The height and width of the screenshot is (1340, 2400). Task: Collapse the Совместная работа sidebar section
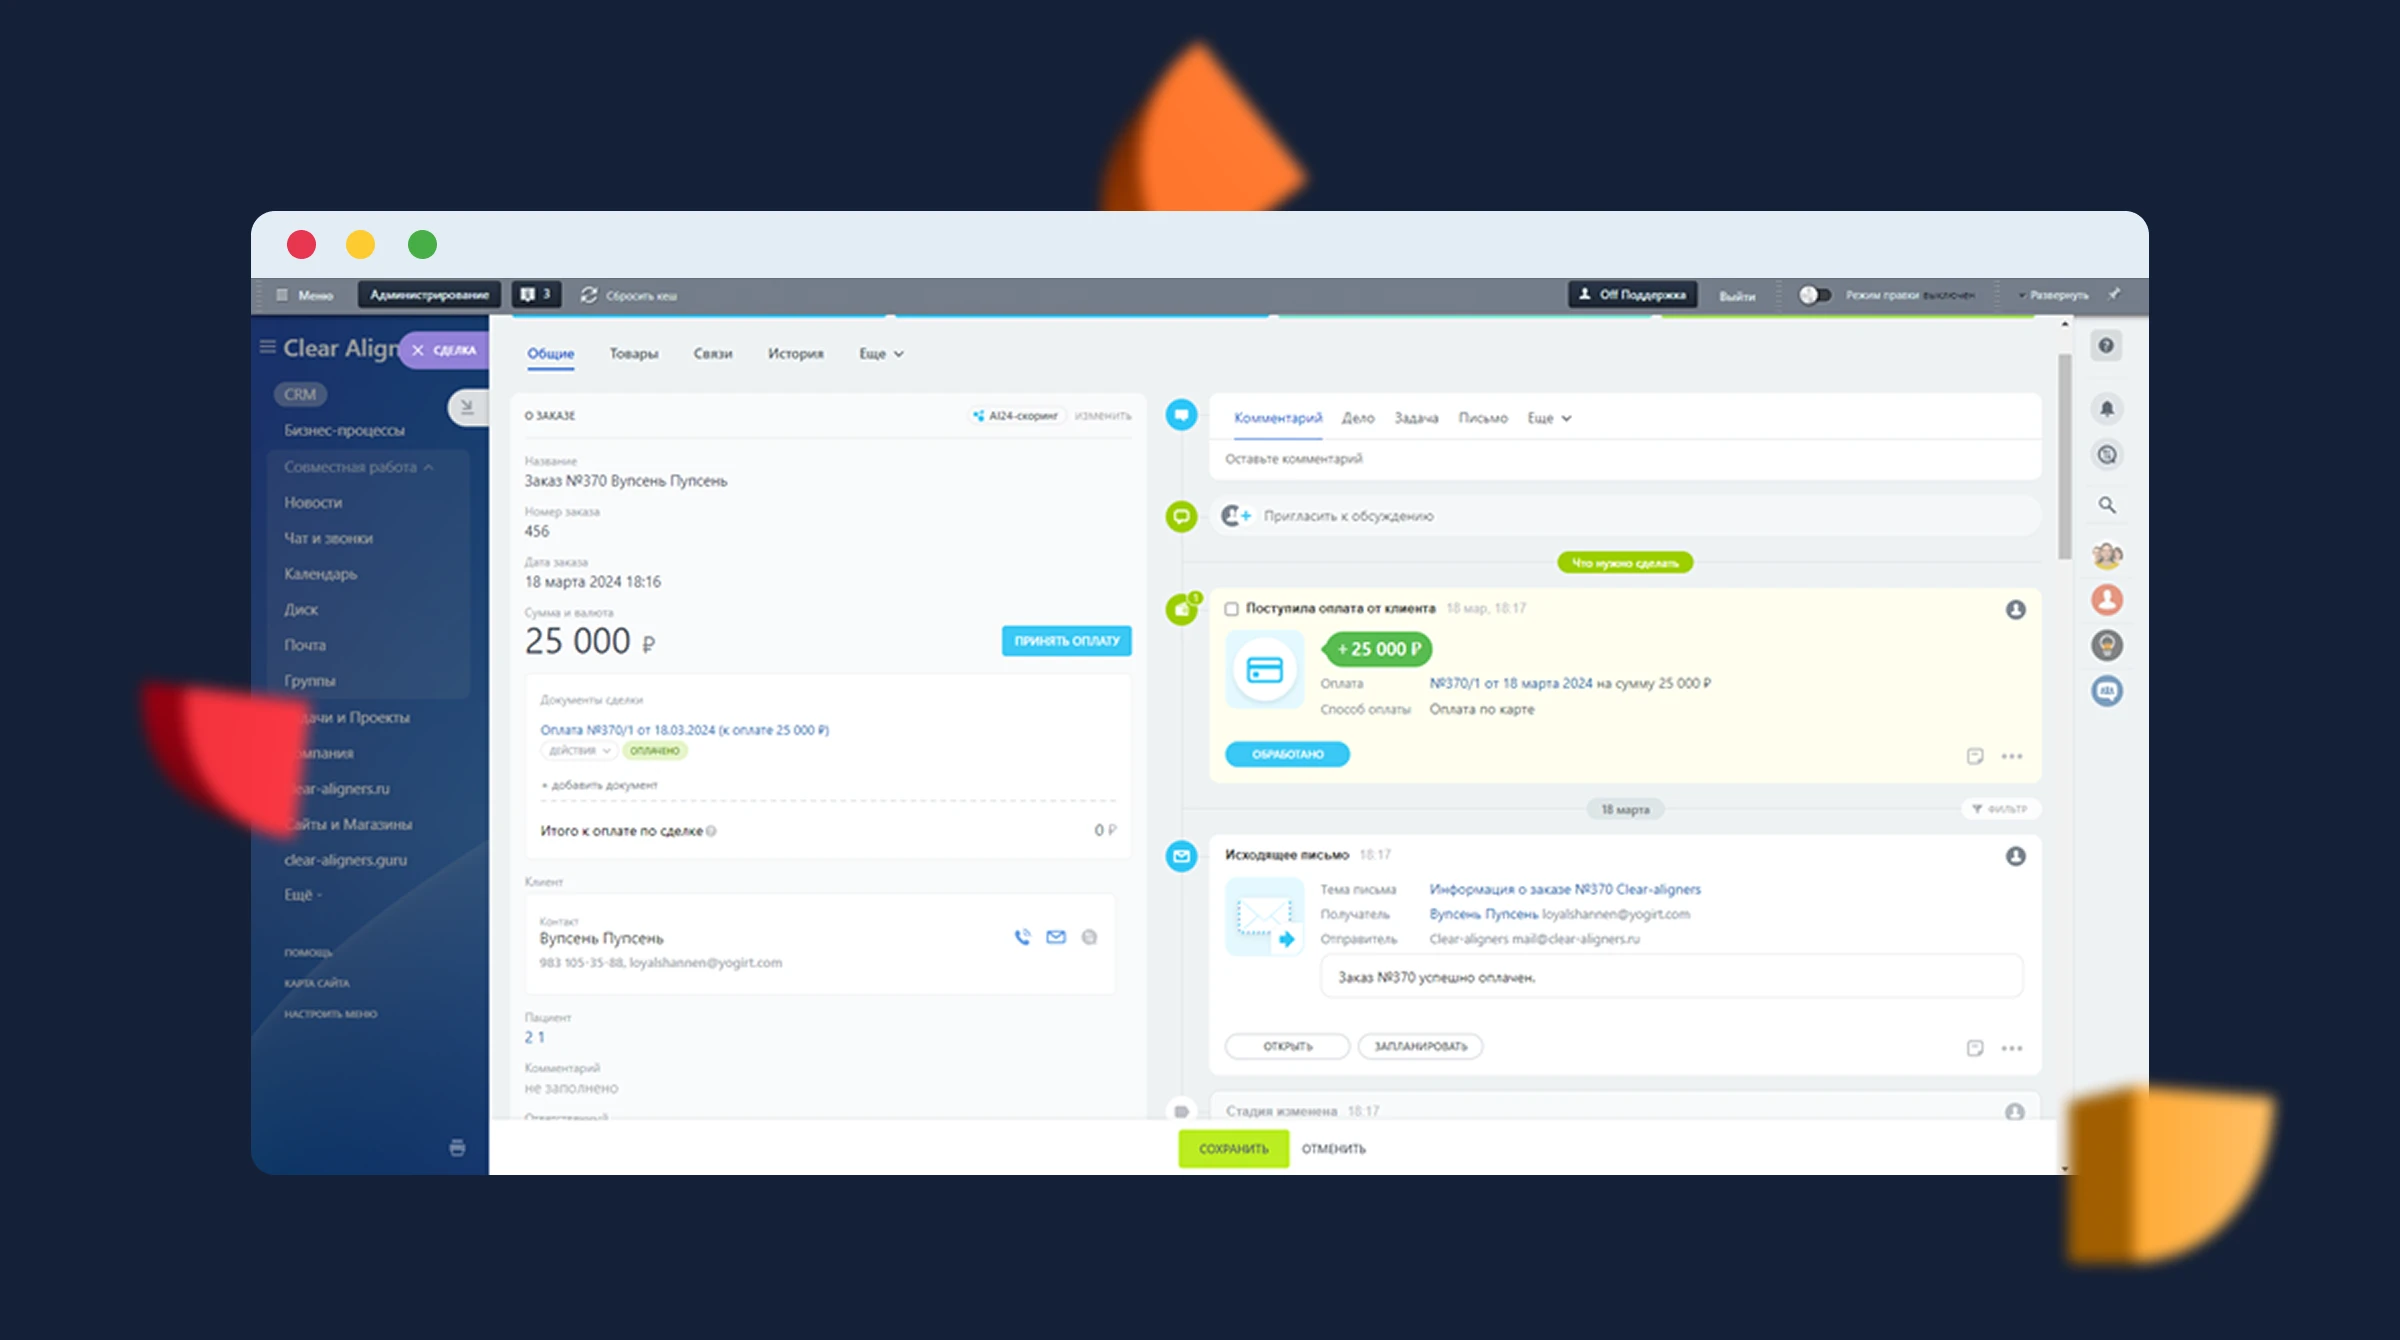pyautogui.click(x=358, y=467)
